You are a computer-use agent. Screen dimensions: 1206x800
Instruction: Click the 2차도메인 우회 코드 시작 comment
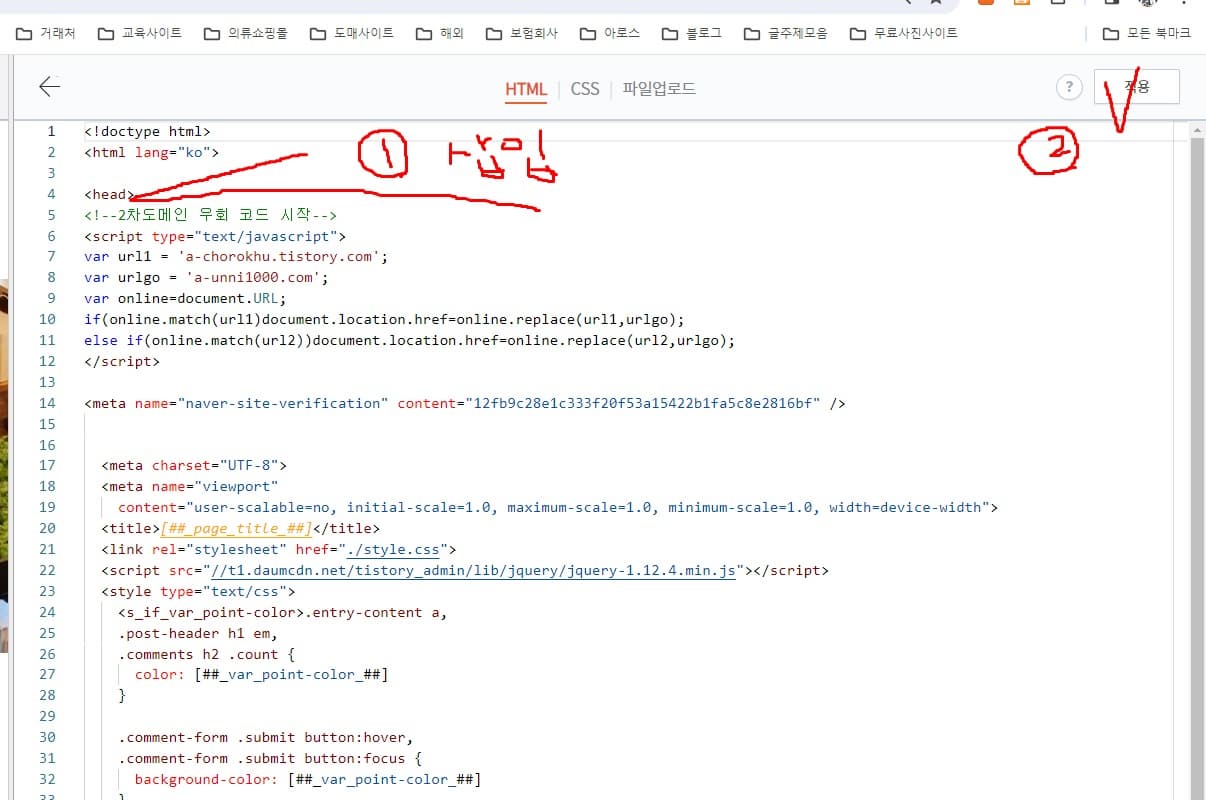tap(210, 215)
